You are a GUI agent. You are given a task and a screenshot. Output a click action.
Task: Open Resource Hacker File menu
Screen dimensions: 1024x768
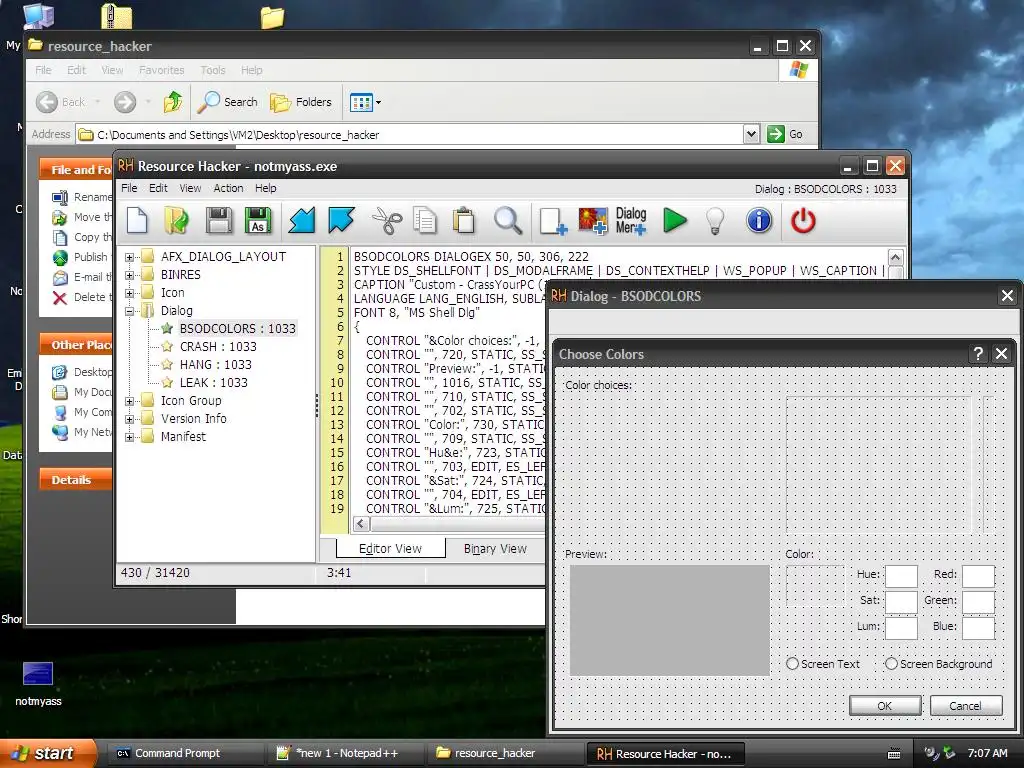point(129,188)
